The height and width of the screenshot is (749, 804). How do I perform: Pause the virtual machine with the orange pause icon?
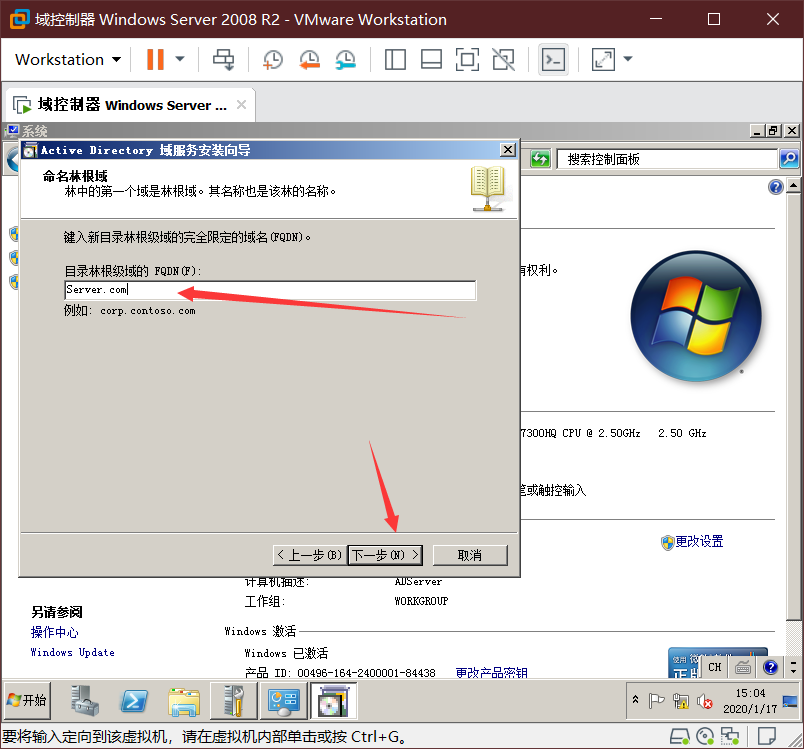155,59
